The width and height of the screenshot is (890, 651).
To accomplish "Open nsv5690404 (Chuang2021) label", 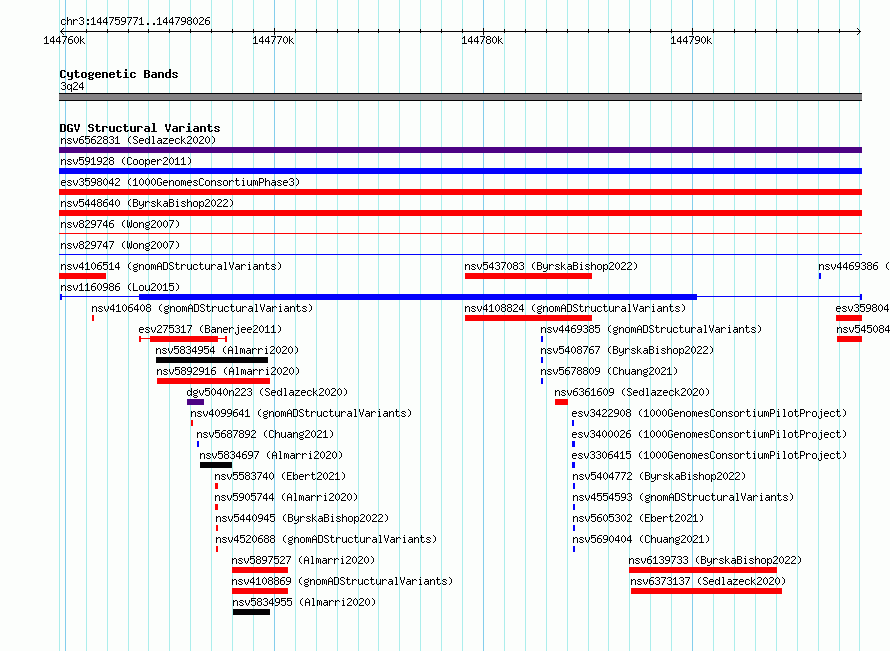I will (x=641, y=539).
